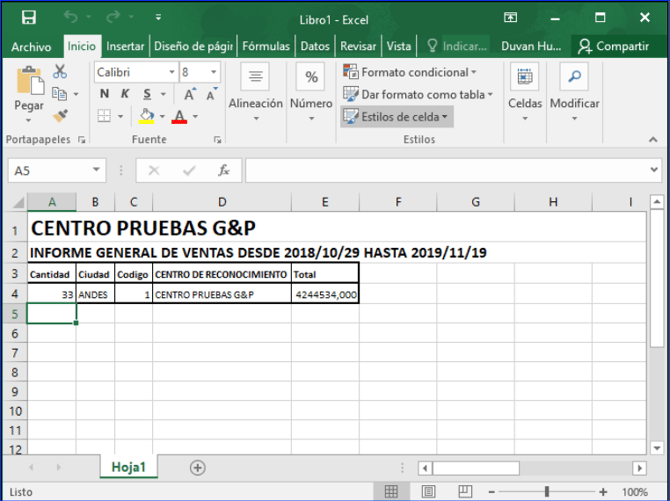Toggle bold N formatting
Screen dimensions: 670x501
click(x=104, y=94)
